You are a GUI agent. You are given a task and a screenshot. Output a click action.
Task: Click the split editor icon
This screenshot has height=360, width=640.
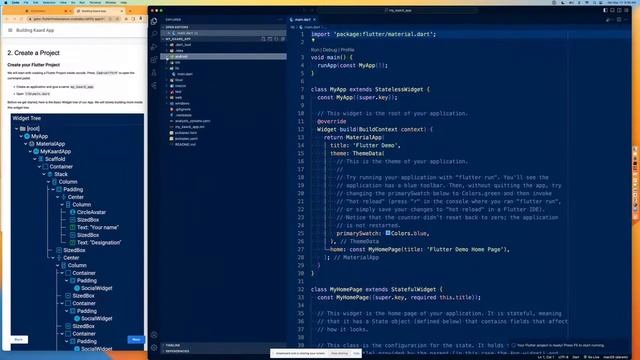(619, 20)
